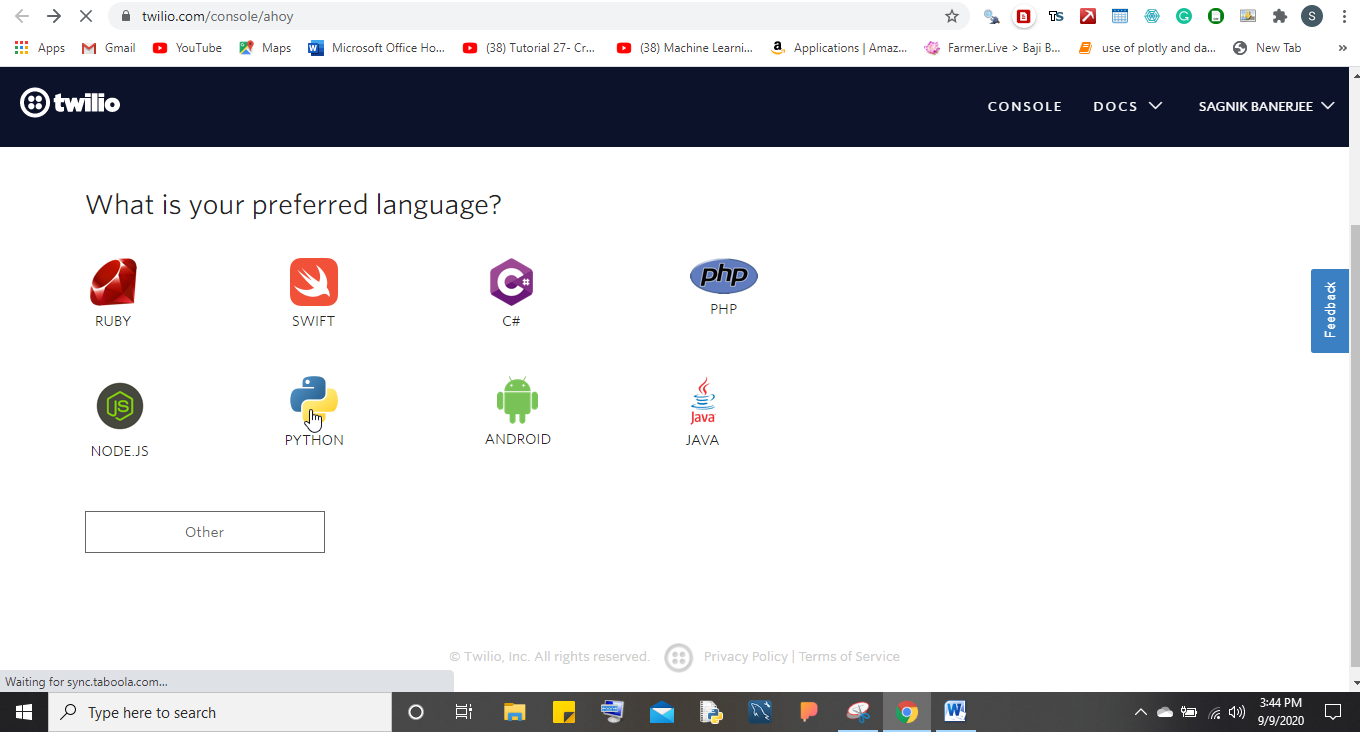
Task: Stop loading the page
Action: pyautogui.click(x=86, y=16)
